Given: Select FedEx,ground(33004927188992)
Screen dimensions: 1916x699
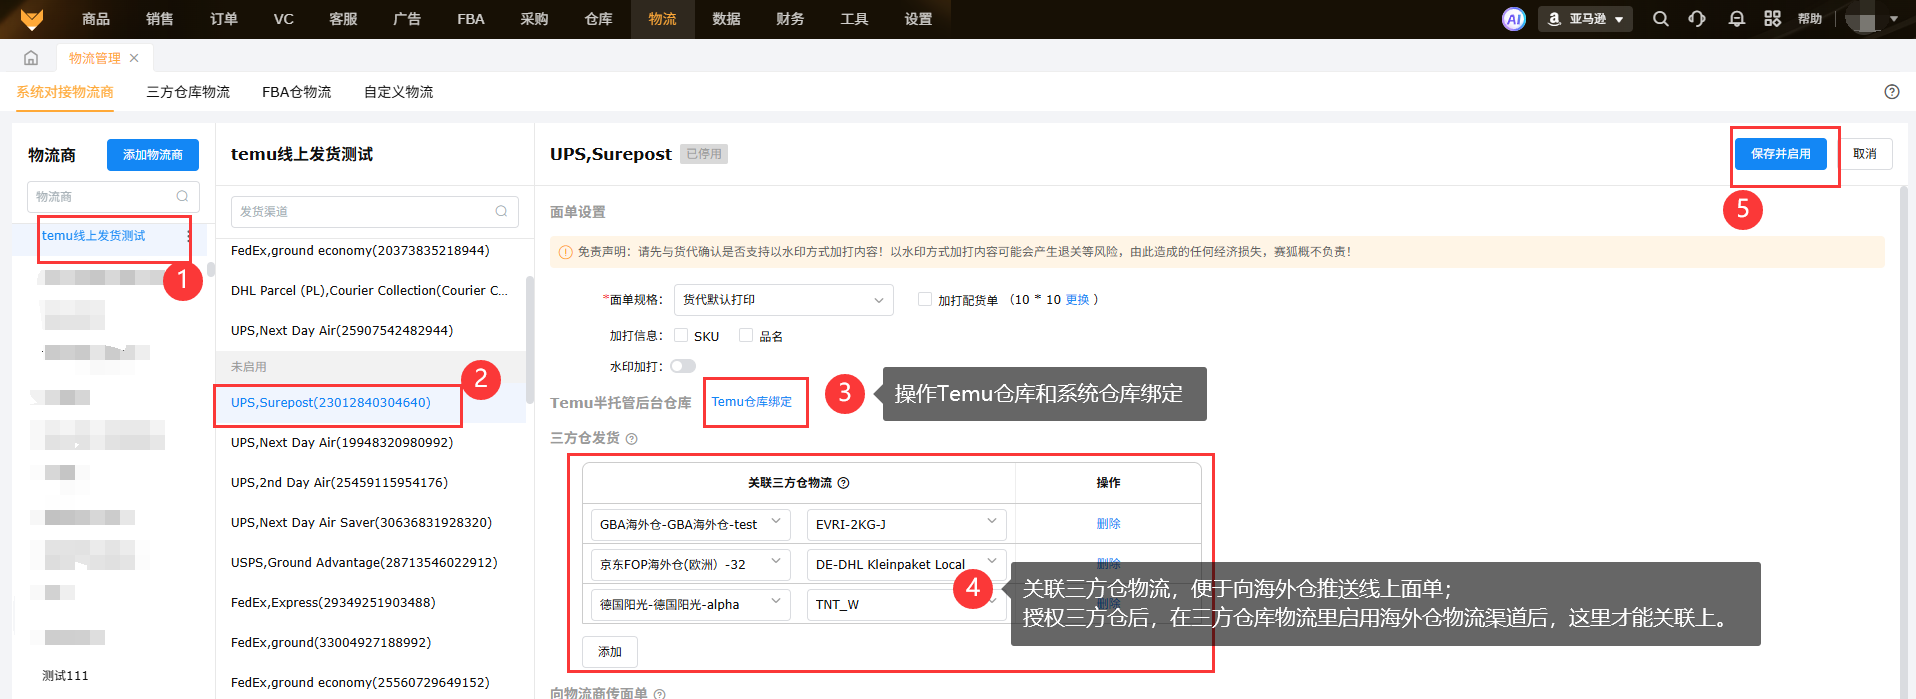Looking at the screenshot, I should 331,643.
